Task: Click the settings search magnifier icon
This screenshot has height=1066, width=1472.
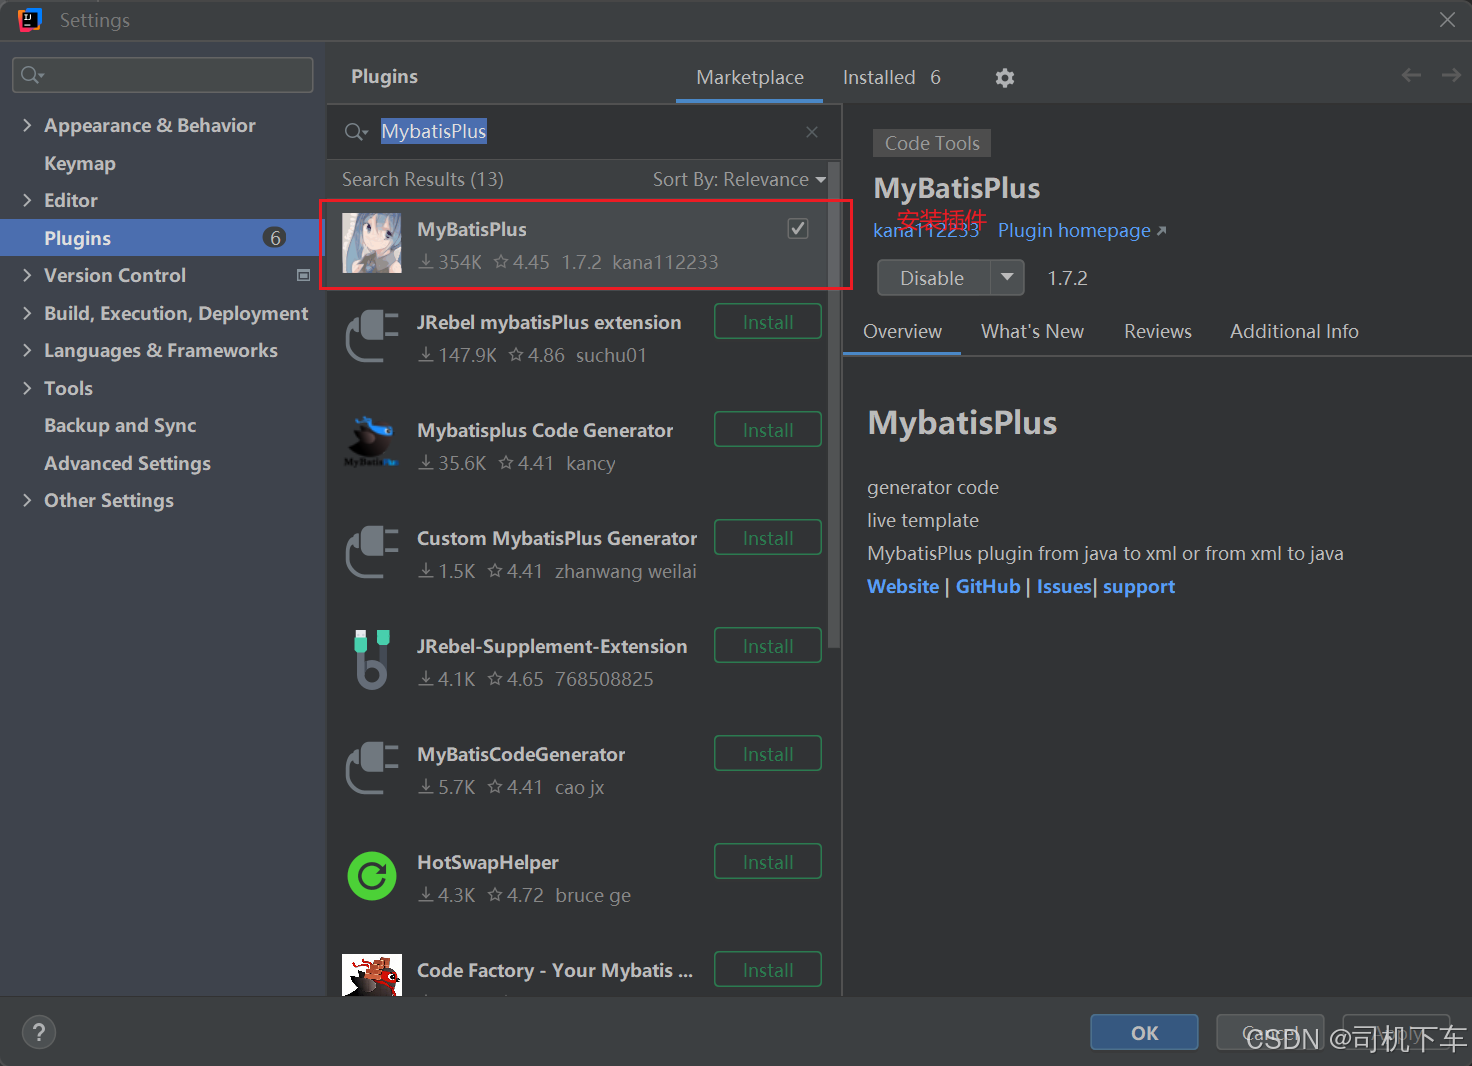Action: click(x=32, y=75)
